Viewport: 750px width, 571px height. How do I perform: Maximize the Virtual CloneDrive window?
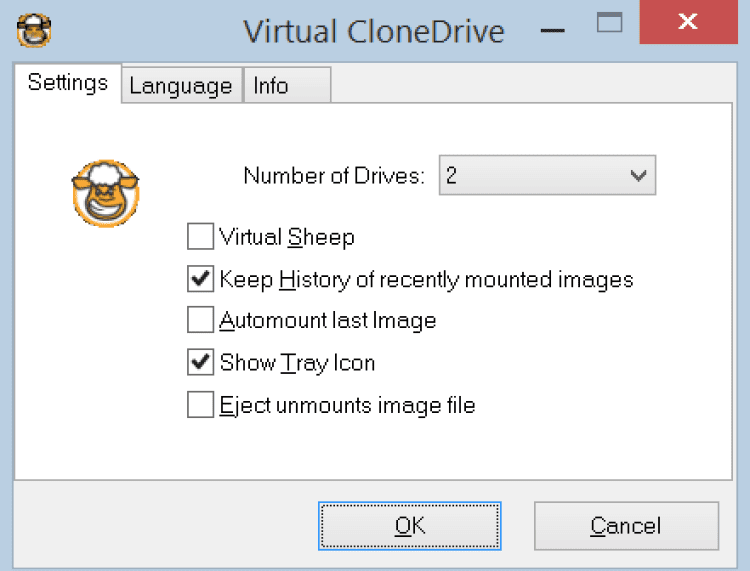coord(609,24)
